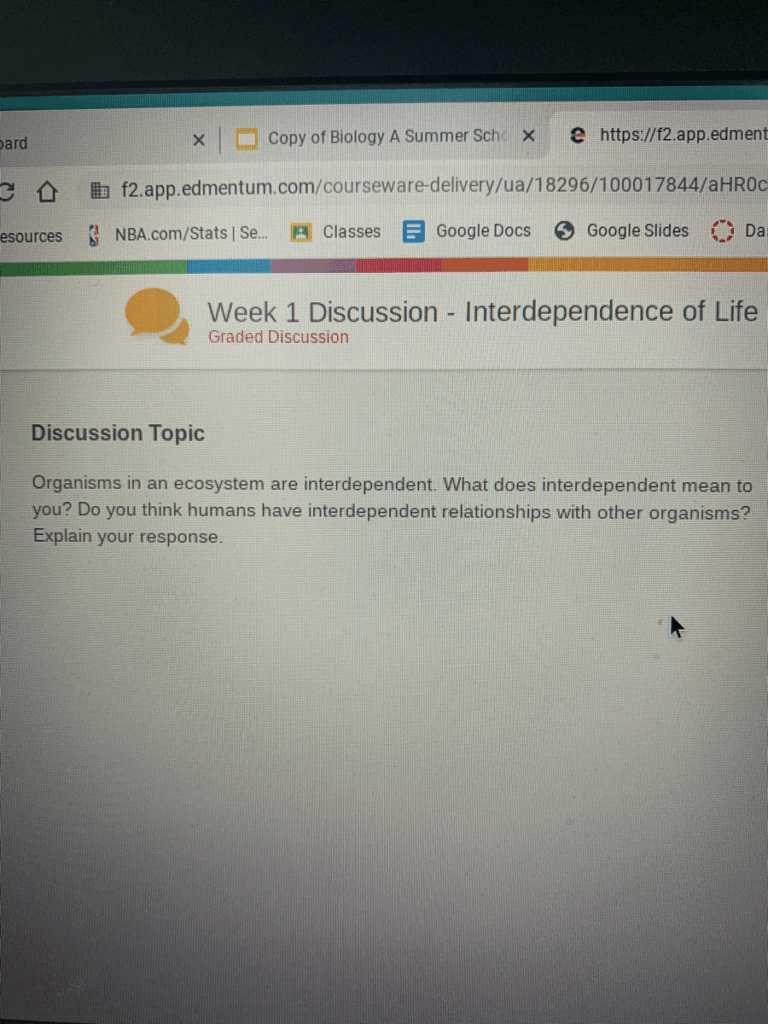Open the Resources bookmark
The image size is (768, 1024).
[31, 237]
